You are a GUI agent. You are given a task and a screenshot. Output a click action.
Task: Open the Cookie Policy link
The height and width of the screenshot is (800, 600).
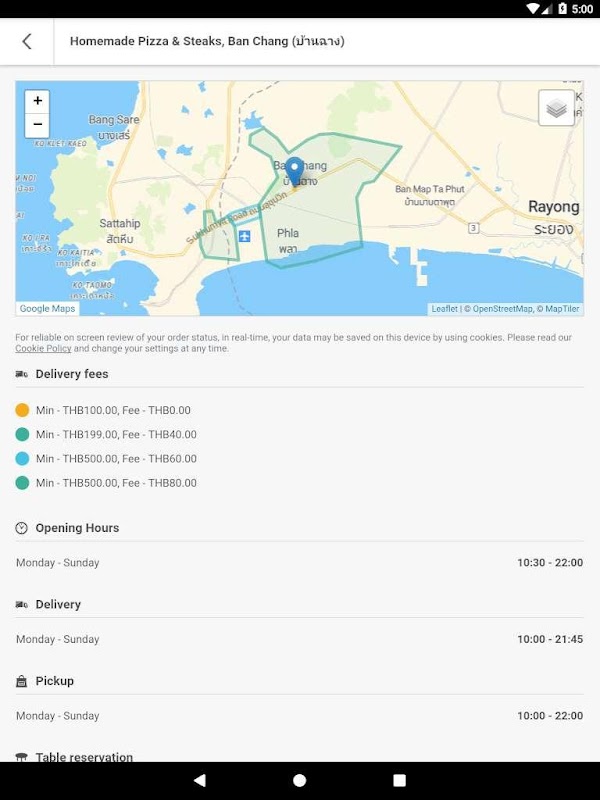pos(43,349)
